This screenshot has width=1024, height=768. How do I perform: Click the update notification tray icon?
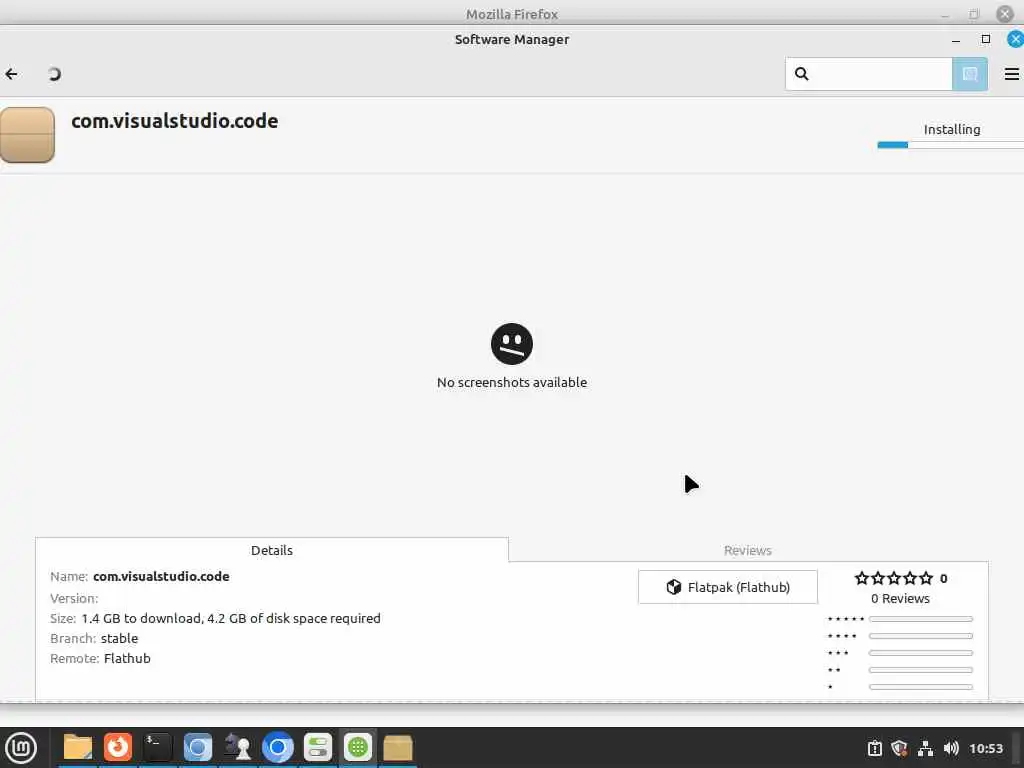[874, 748]
